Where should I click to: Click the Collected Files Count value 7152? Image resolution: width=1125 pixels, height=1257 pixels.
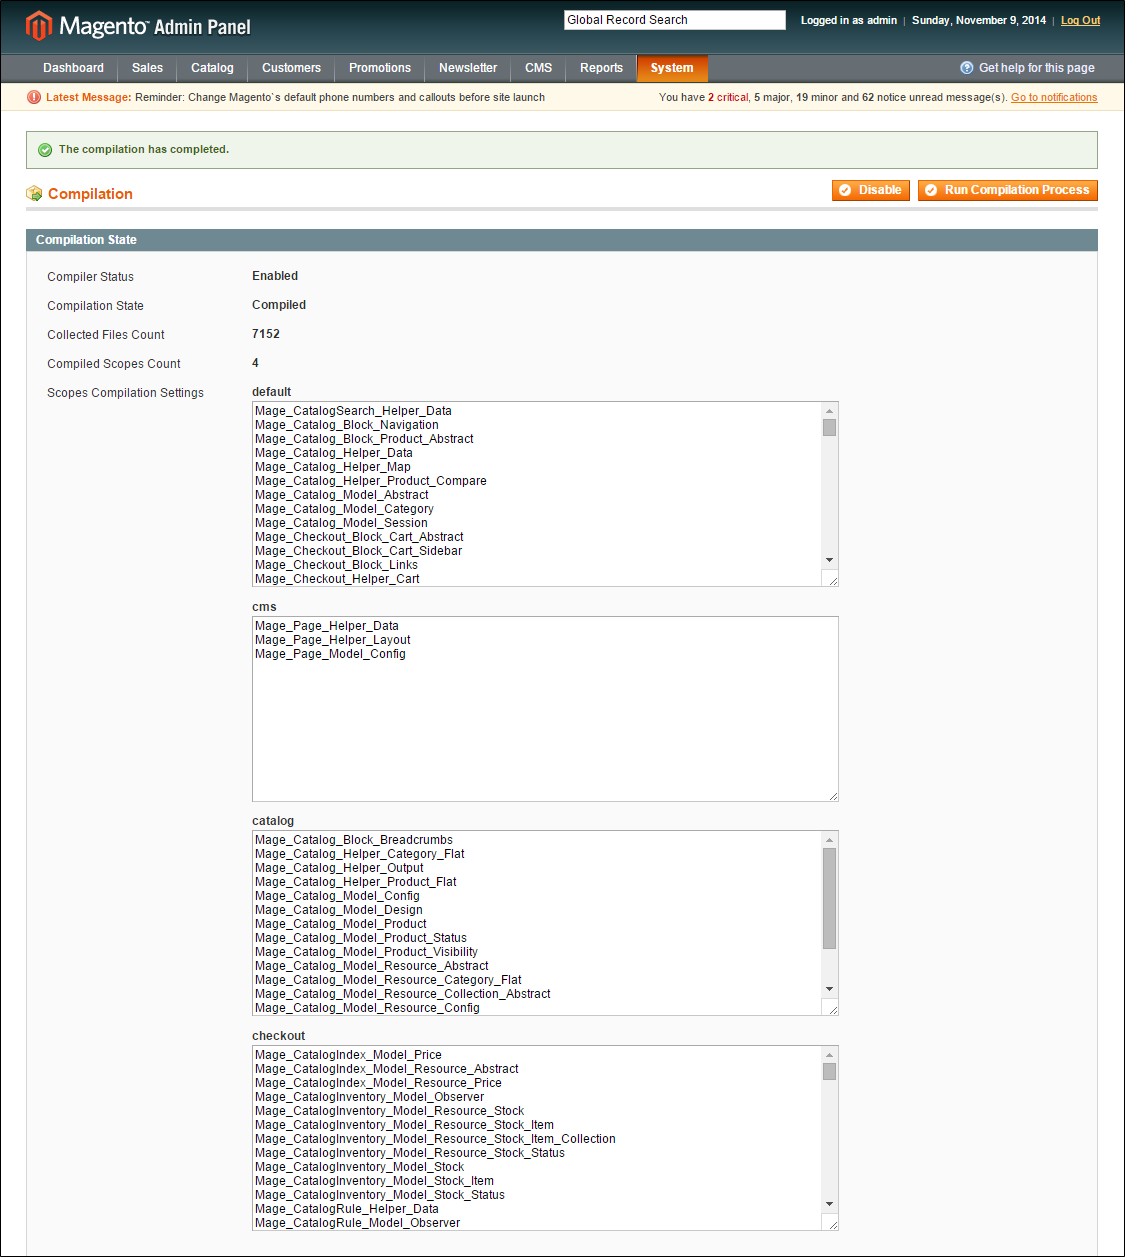[x=266, y=334]
